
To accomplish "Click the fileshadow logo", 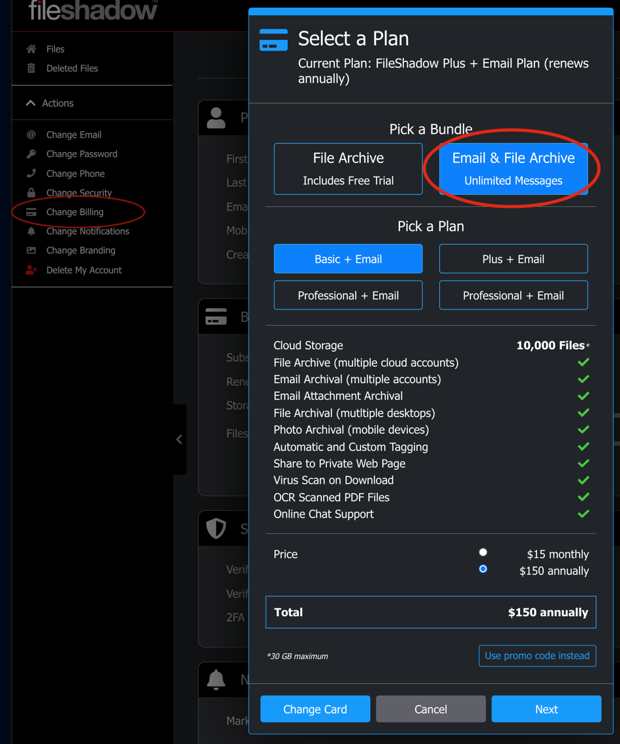I will click(x=93, y=10).
